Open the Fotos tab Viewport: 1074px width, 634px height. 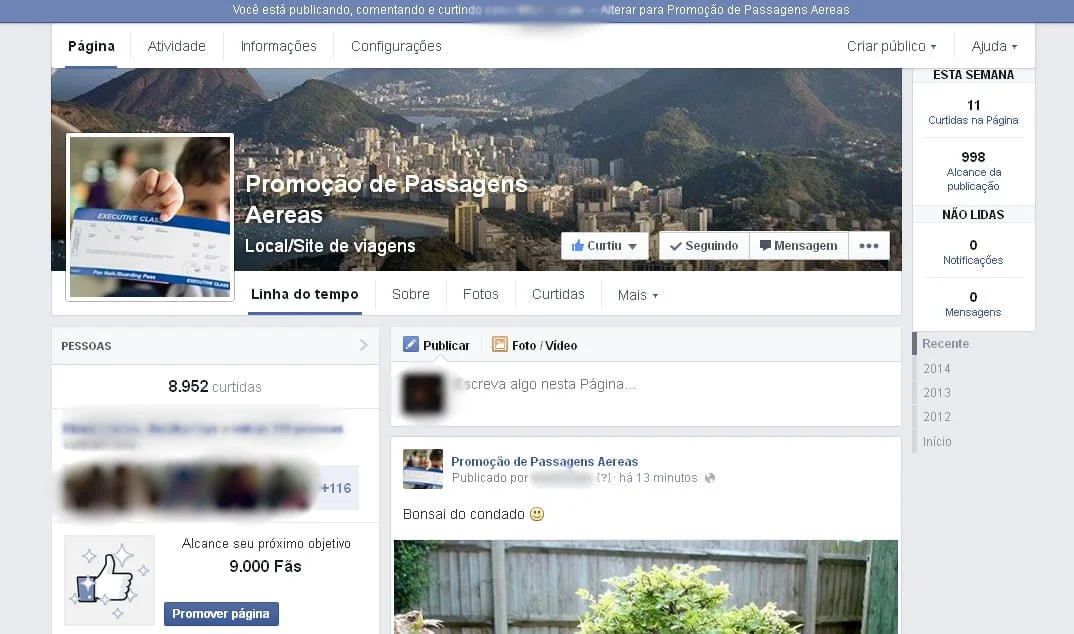pos(480,294)
